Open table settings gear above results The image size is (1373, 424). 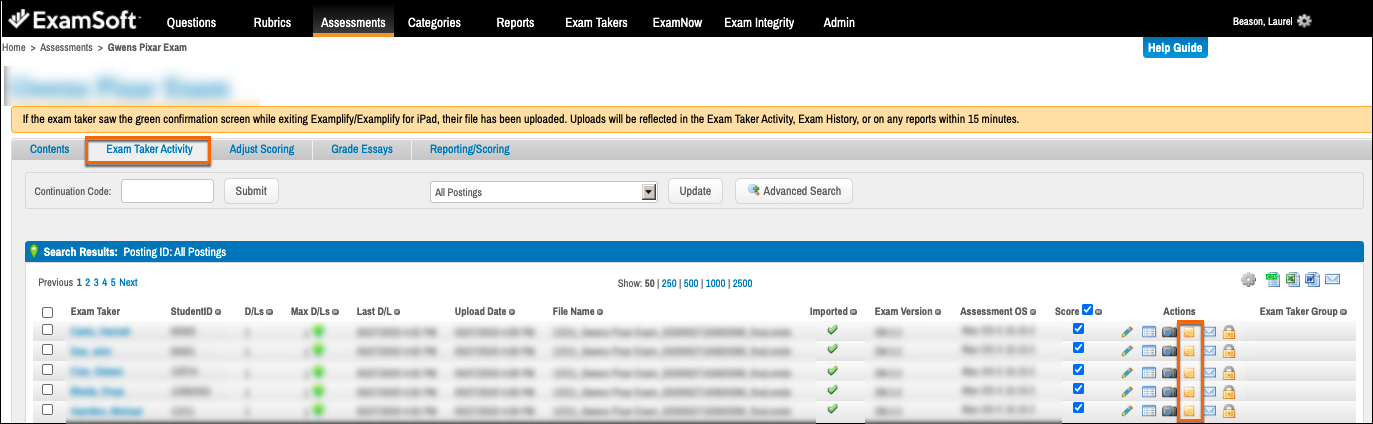[x=1248, y=280]
